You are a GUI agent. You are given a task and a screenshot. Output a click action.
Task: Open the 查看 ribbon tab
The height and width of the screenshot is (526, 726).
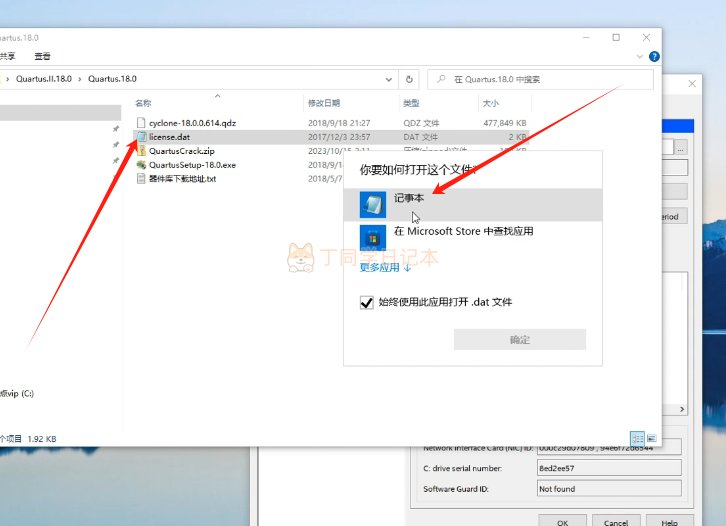pos(42,56)
